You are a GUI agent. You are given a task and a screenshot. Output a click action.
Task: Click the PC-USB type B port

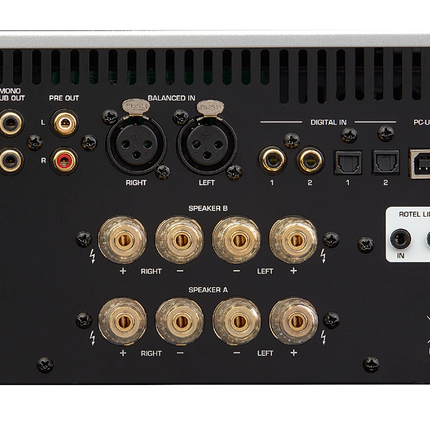coord(420,164)
